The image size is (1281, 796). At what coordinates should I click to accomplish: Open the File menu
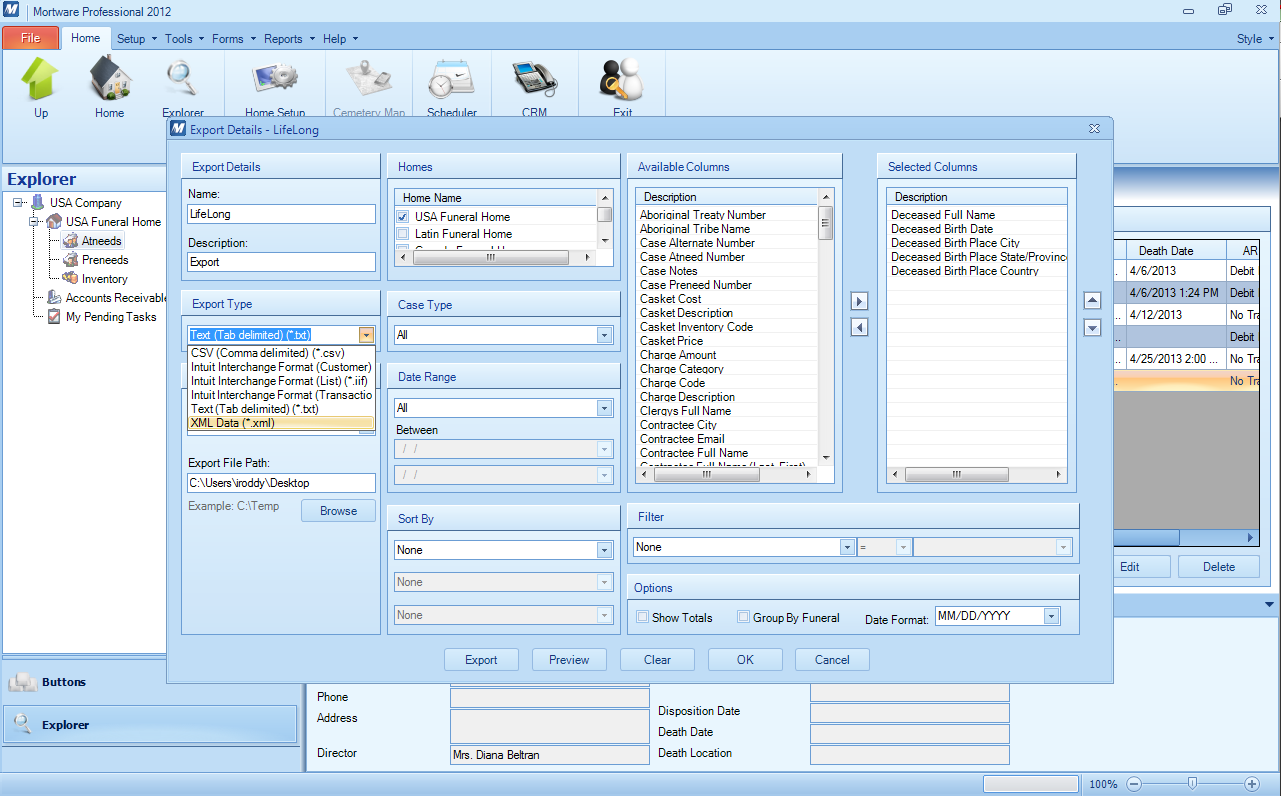[x=30, y=39]
